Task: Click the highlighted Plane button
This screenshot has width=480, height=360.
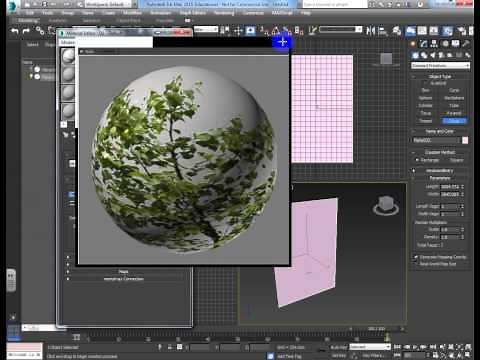Action: click(454, 121)
